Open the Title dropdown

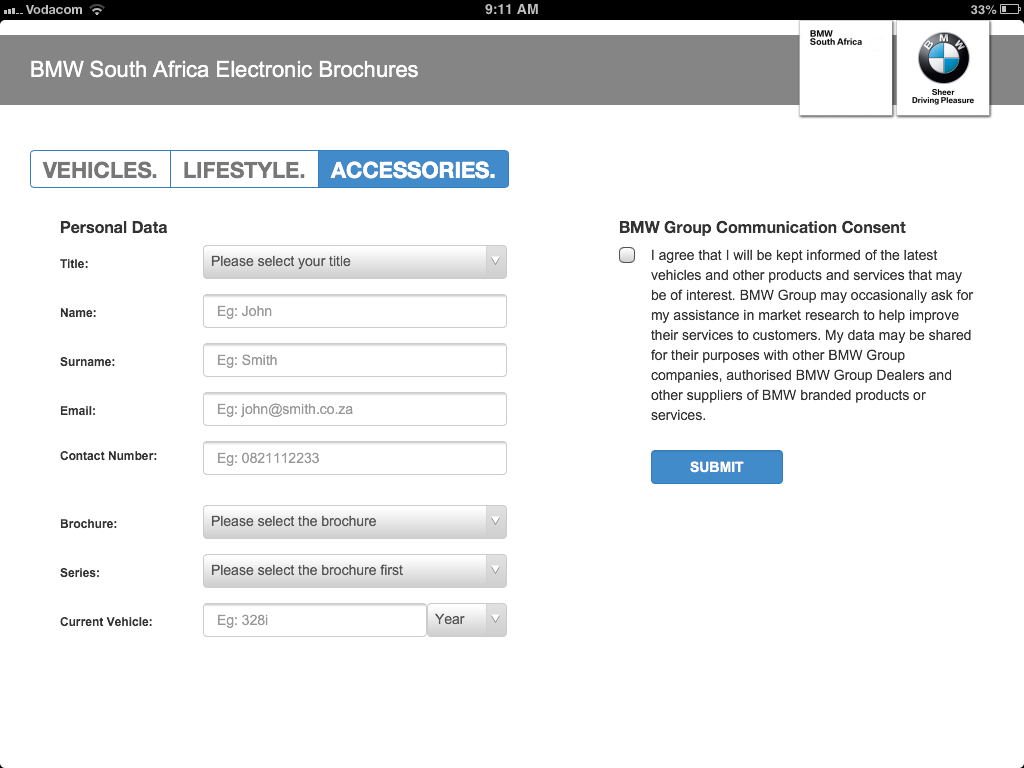tap(354, 262)
